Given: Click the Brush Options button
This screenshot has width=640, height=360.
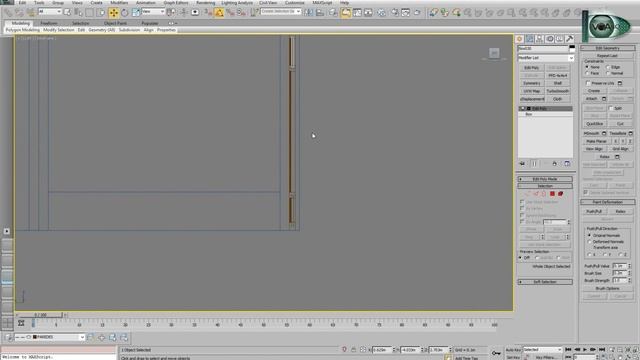Looking at the screenshot, I should coord(607,288).
